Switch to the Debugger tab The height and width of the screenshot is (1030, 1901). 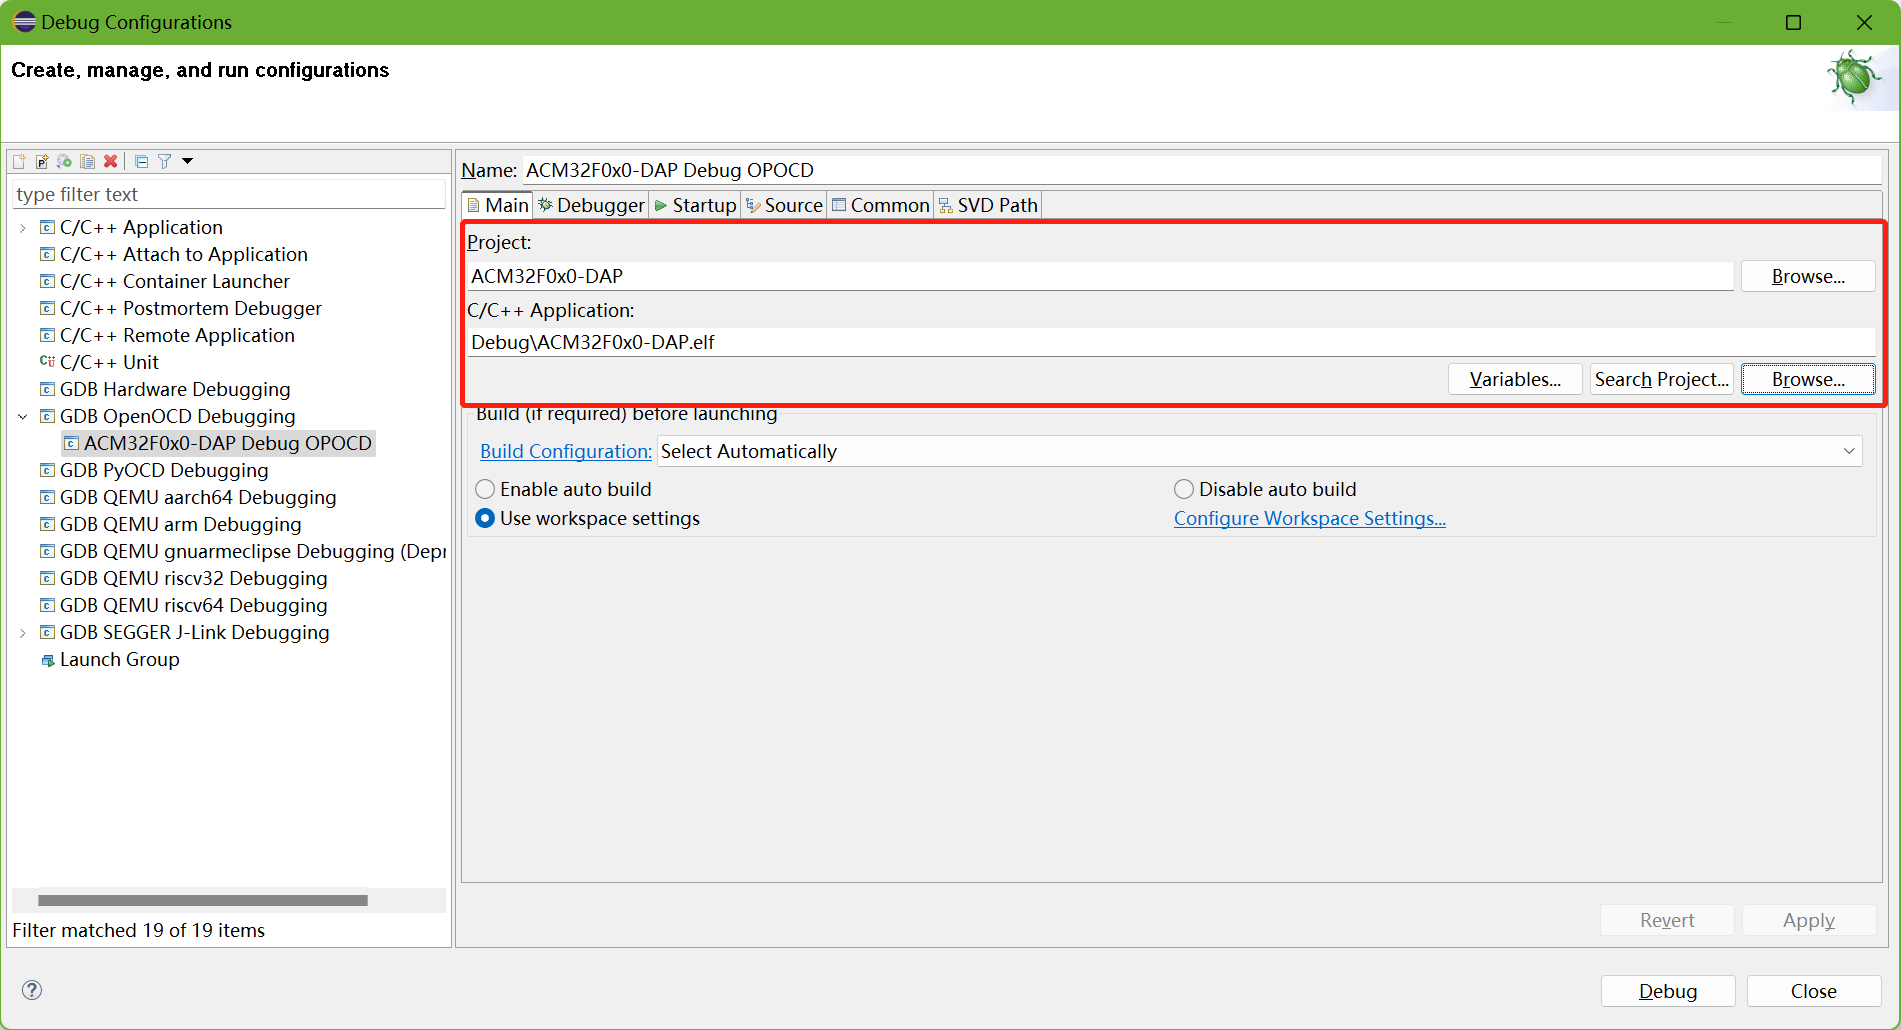[x=591, y=205]
